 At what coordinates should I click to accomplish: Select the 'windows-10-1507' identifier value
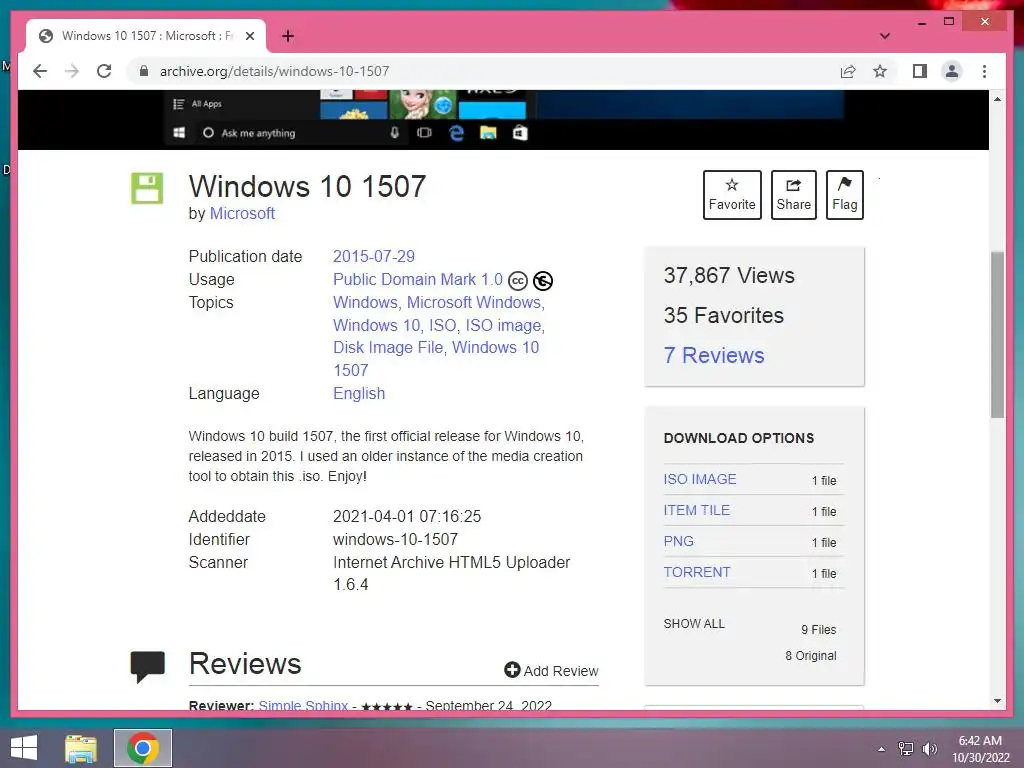[x=395, y=539]
